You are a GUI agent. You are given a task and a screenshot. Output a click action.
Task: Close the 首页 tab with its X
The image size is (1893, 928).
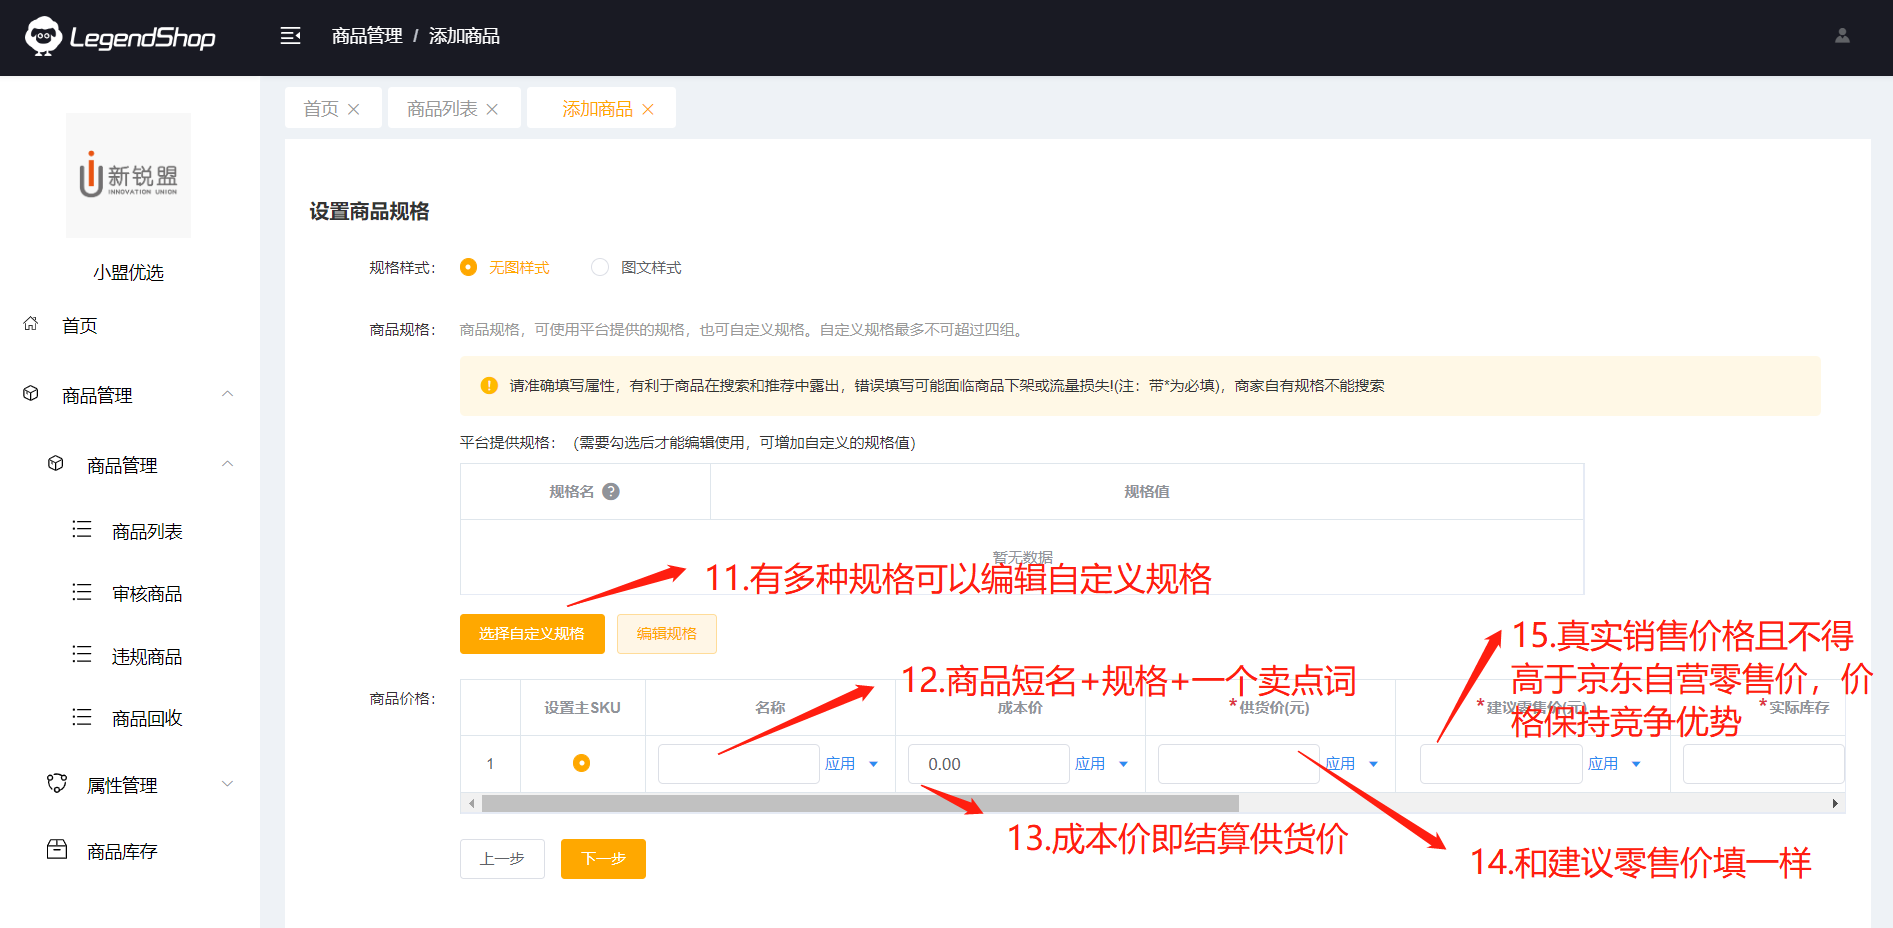[353, 109]
